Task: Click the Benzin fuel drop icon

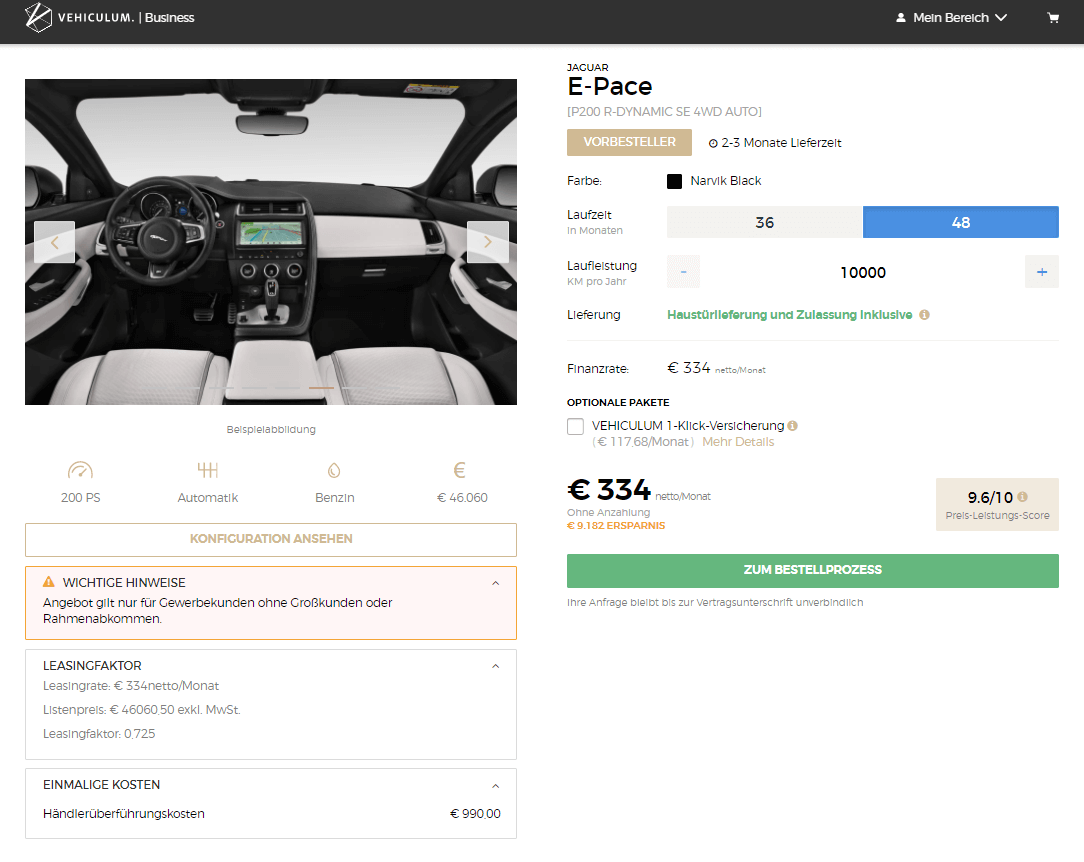Action: point(335,471)
